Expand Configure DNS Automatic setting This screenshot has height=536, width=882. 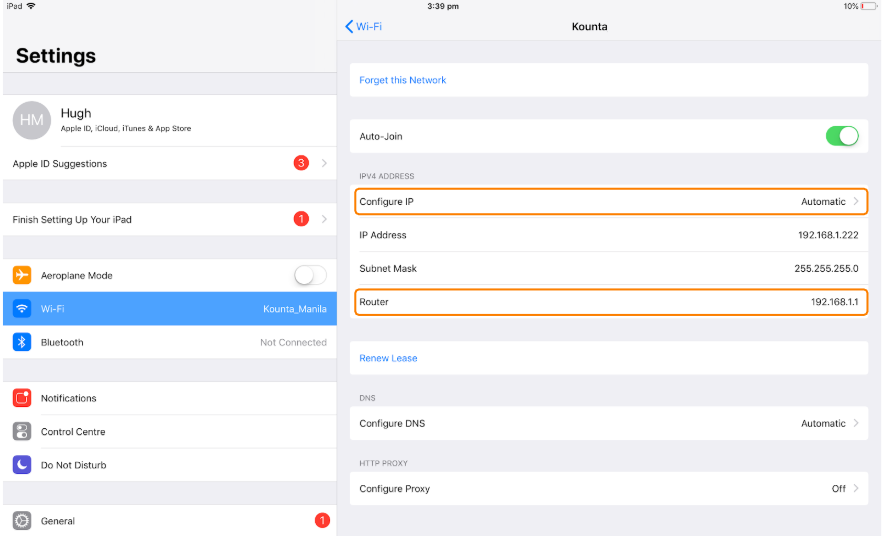click(x=609, y=424)
